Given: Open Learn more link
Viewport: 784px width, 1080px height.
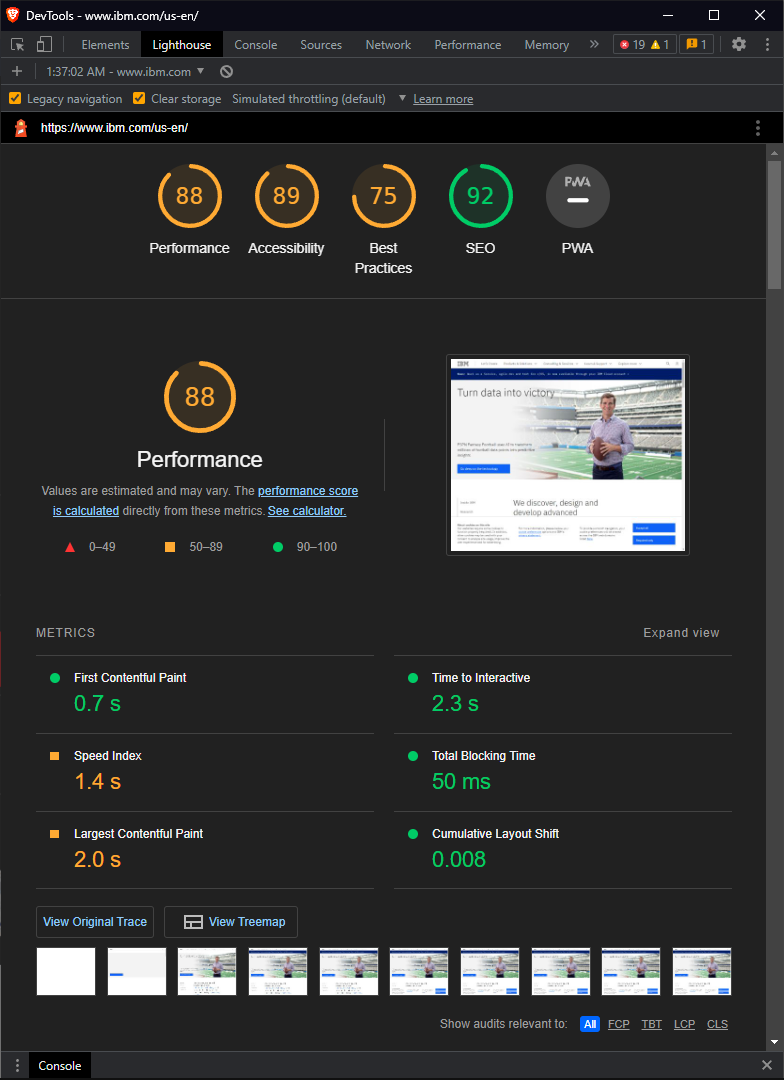Looking at the screenshot, I should 443,99.
